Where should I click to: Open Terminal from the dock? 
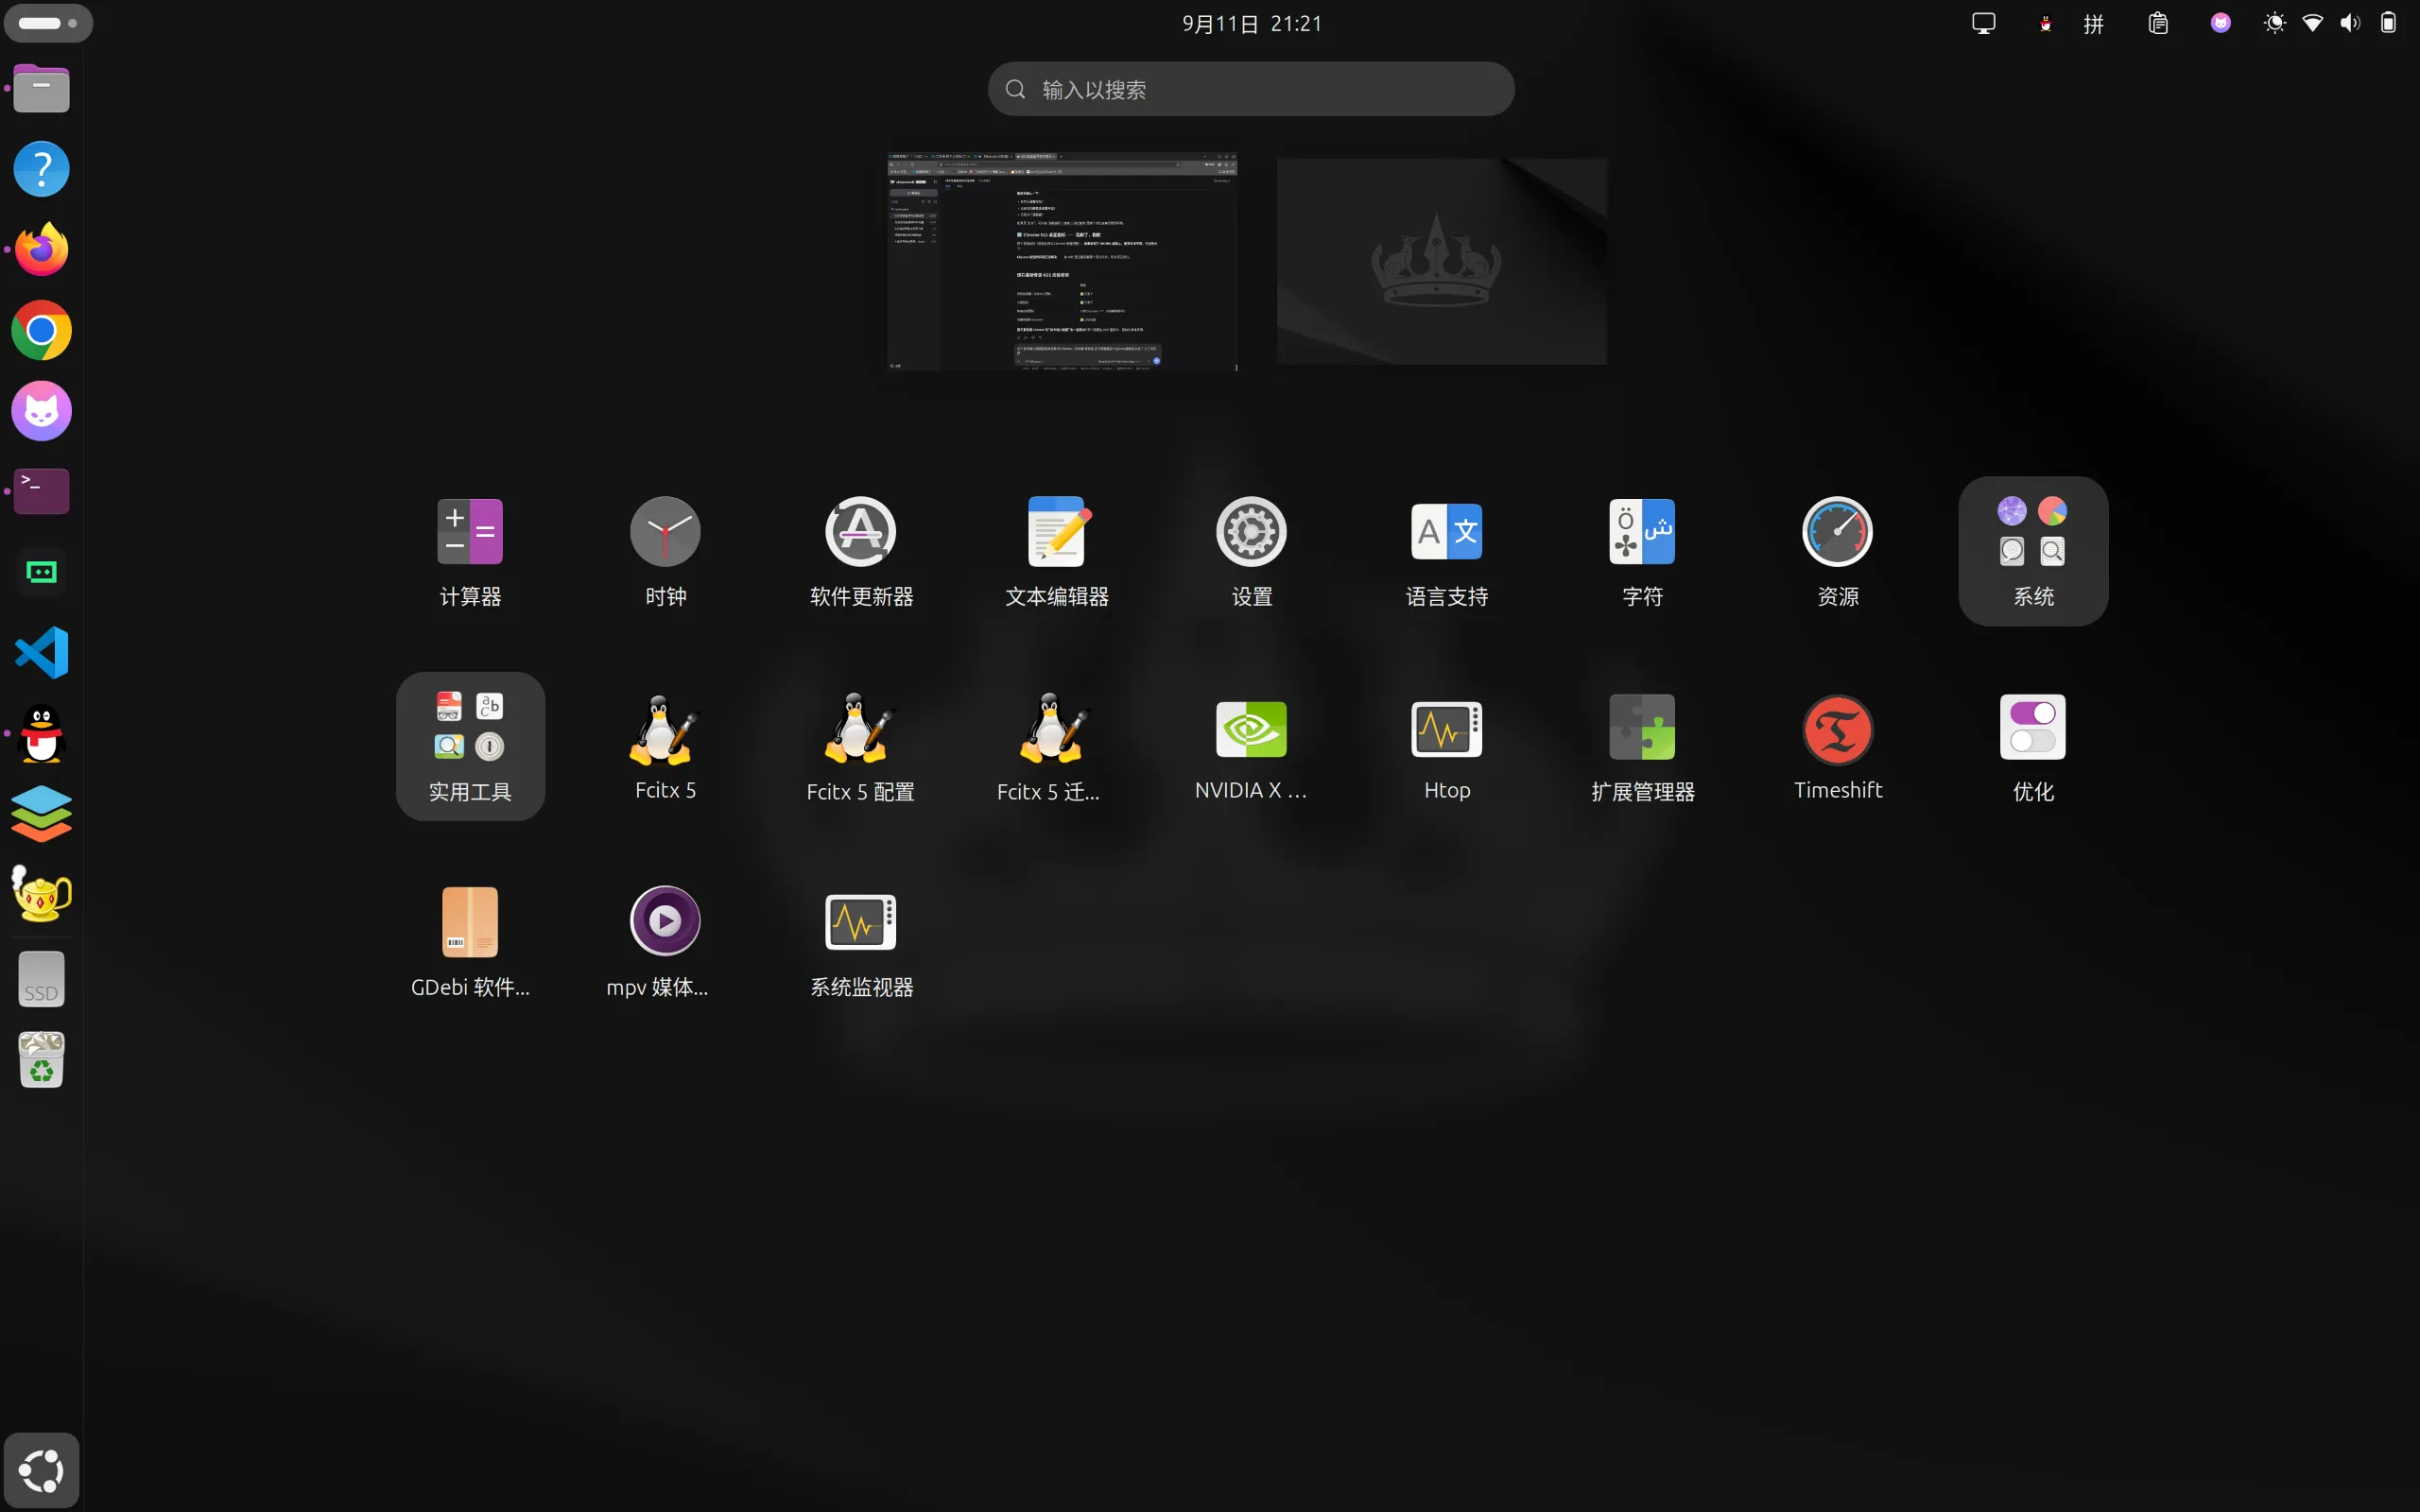click(41, 491)
